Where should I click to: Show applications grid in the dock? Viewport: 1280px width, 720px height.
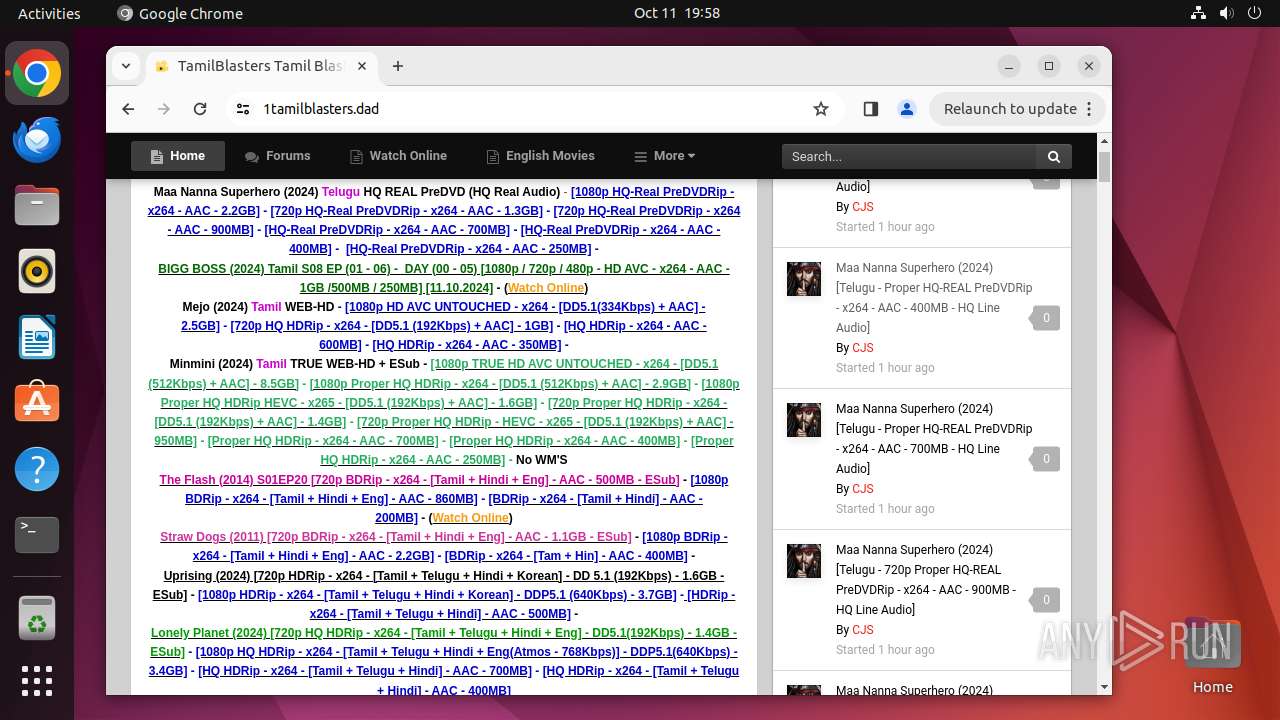(37, 681)
